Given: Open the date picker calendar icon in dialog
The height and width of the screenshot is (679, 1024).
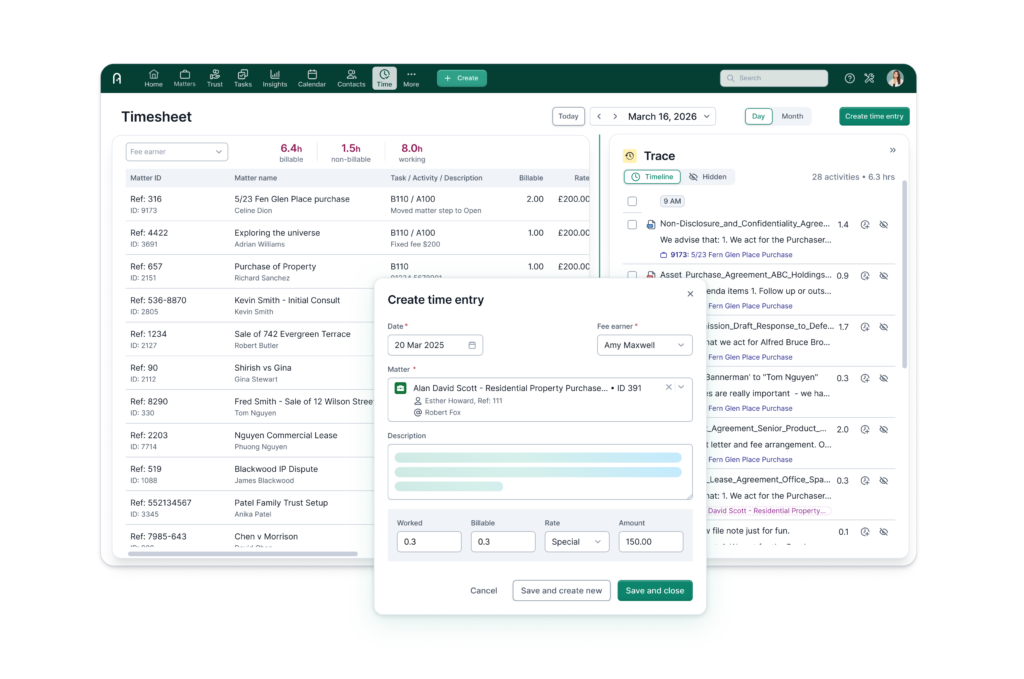Looking at the screenshot, I should point(472,345).
